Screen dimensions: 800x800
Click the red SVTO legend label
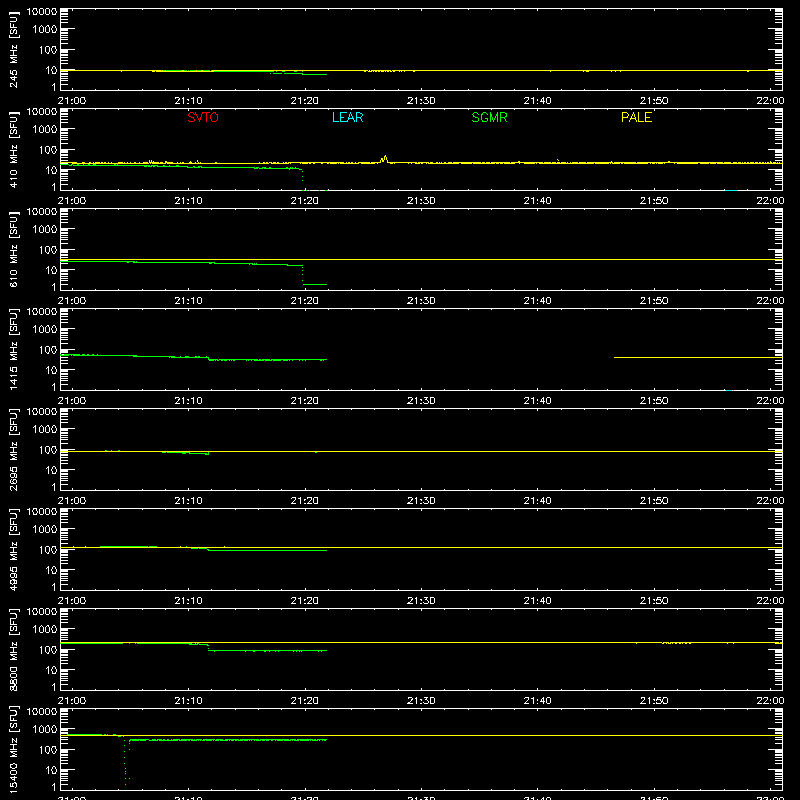tap(203, 117)
